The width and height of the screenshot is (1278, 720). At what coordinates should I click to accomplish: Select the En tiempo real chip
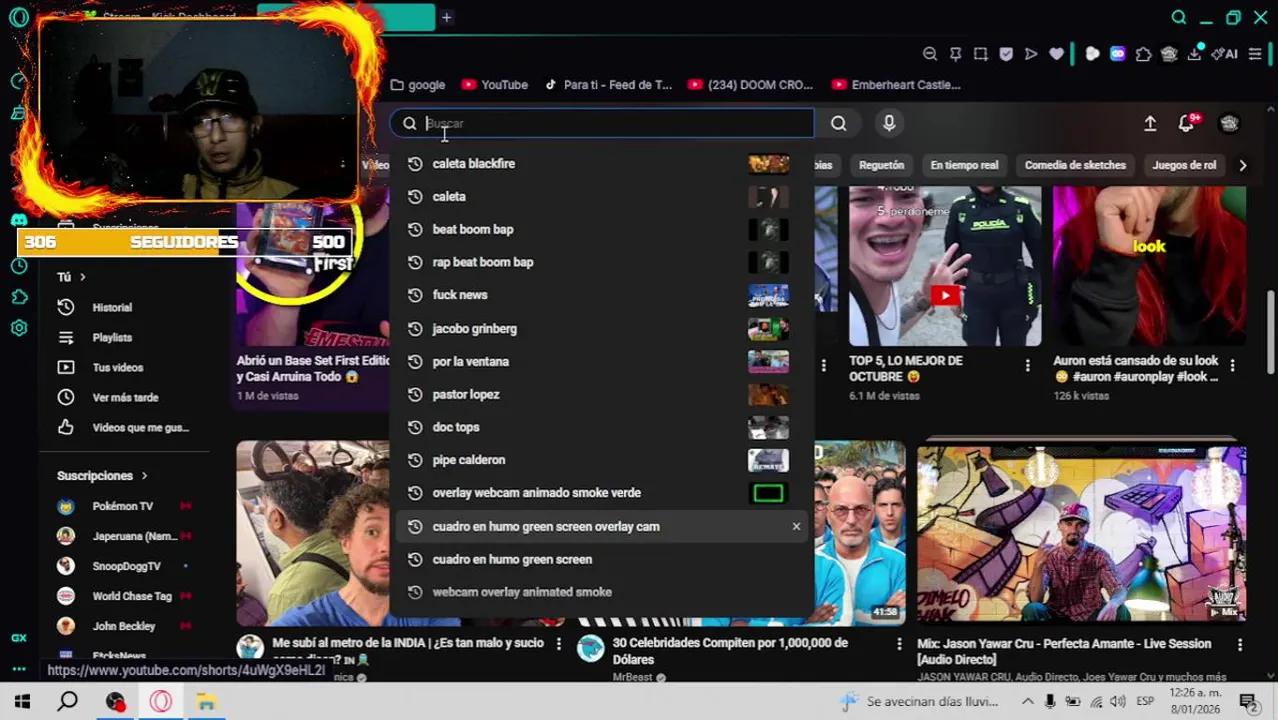pos(964,165)
